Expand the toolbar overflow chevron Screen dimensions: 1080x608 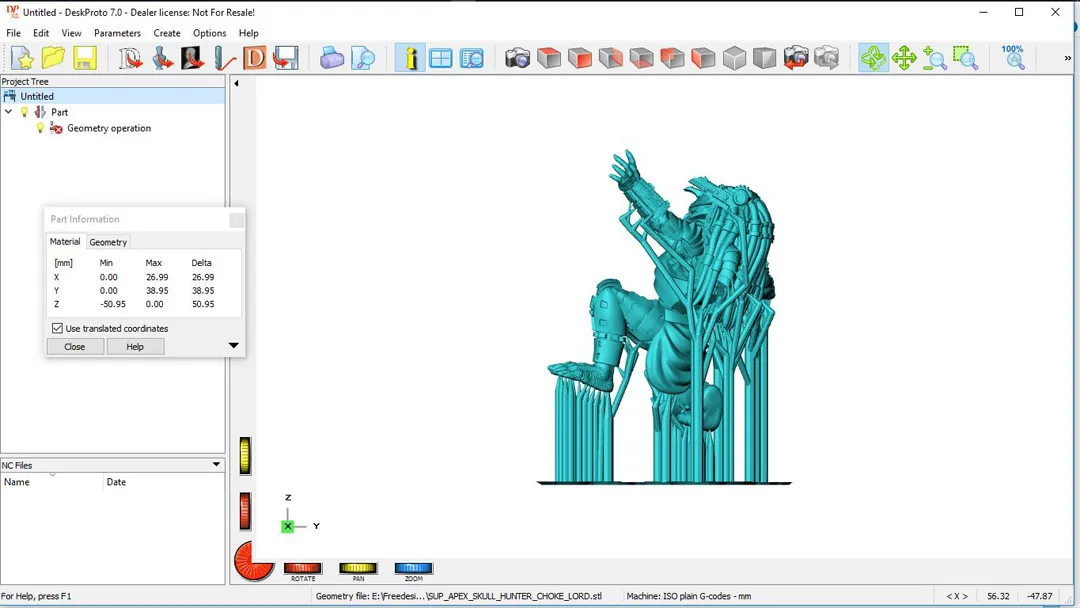pyautogui.click(x=1068, y=59)
